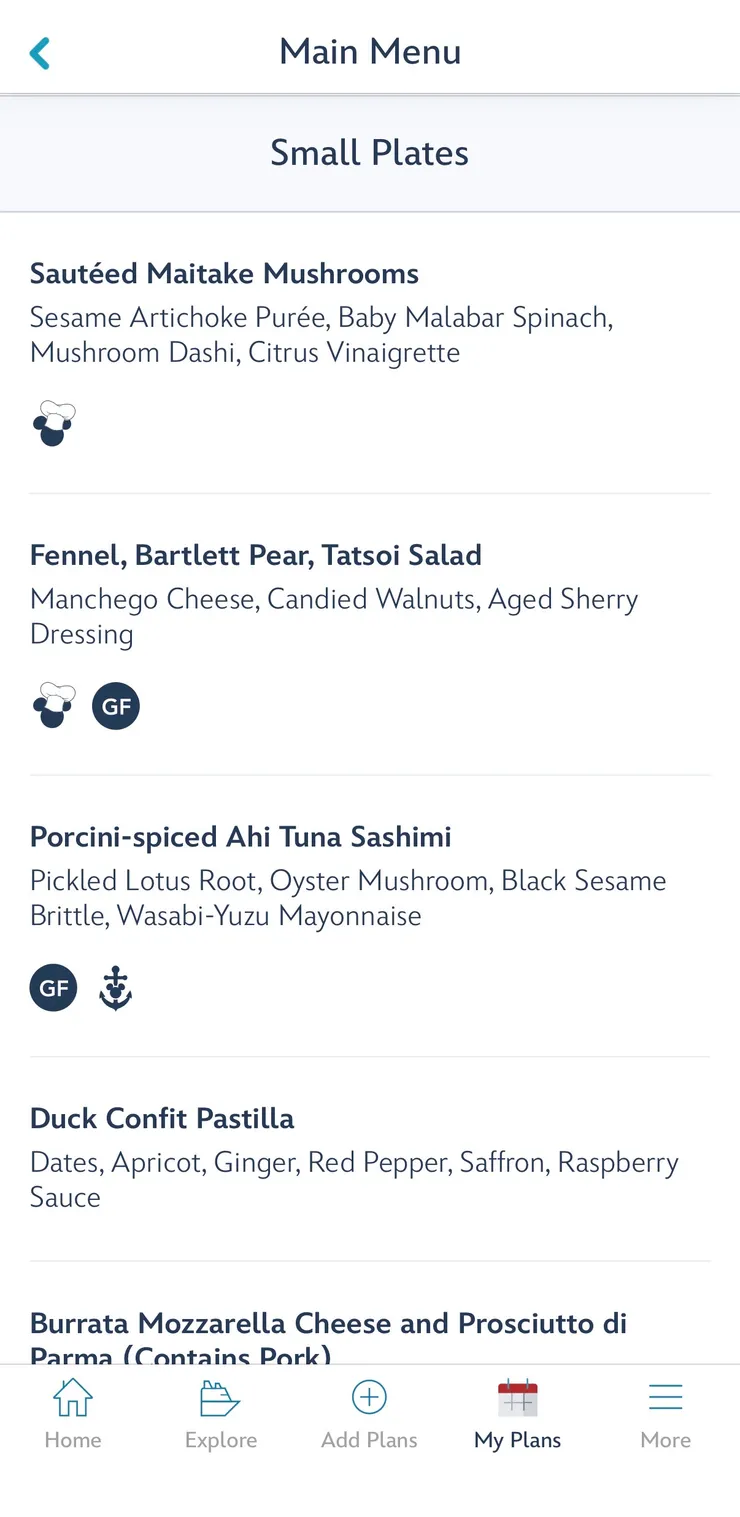The width and height of the screenshot is (740, 1517).
Task: Tap Sautéed Maitake Mushrooms ingredients description
Action: pyautogui.click(x=321, y=335)
